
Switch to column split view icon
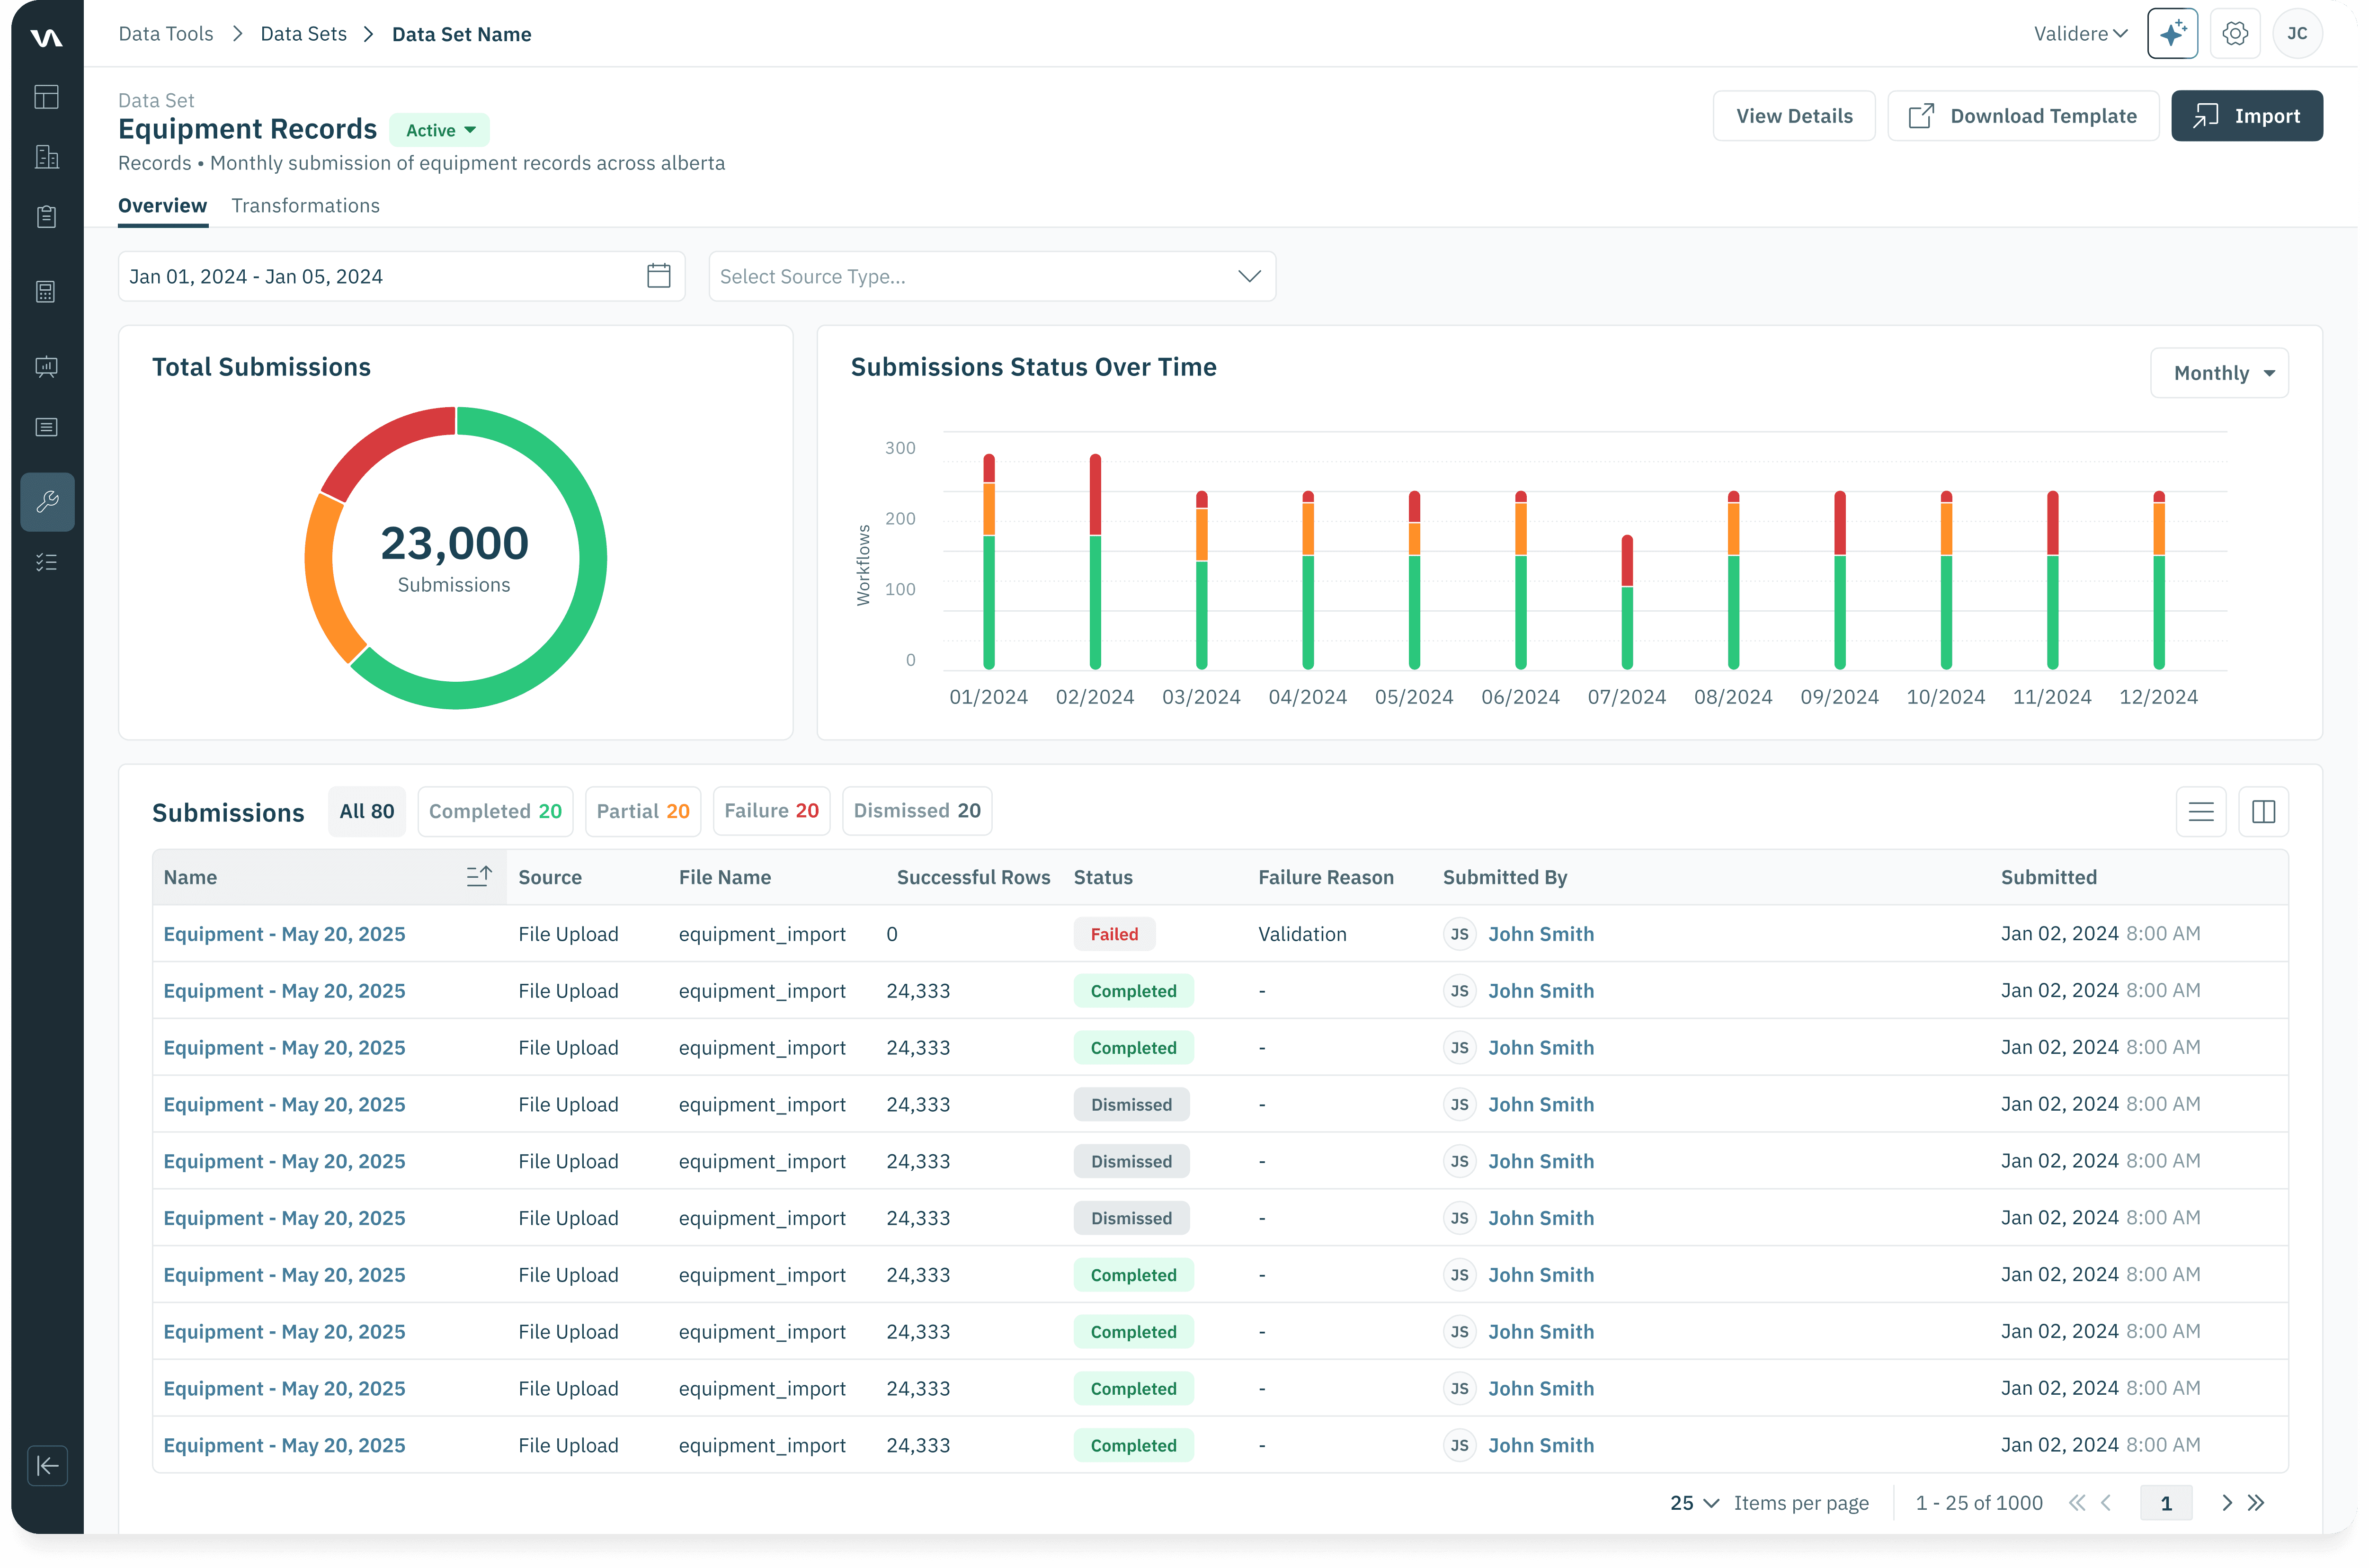[2263, 811]
